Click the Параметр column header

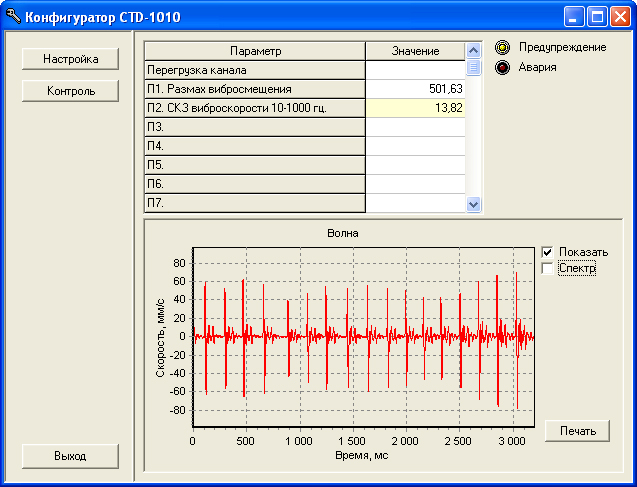(255, 51)
